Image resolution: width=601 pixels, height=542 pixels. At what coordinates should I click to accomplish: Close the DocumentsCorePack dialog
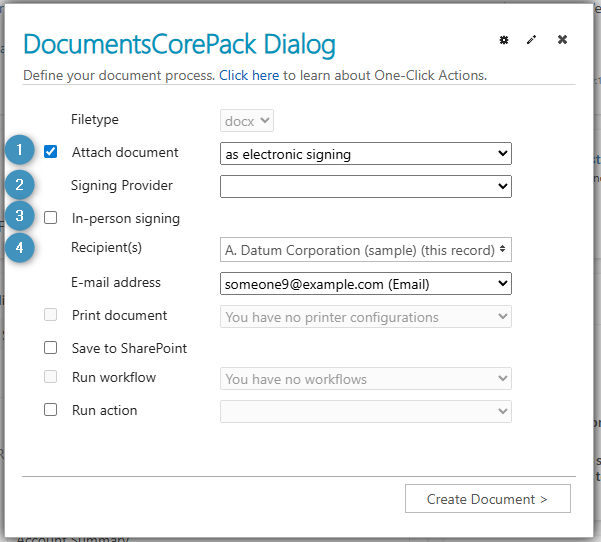pyautogui.click(x=562, y=40)
